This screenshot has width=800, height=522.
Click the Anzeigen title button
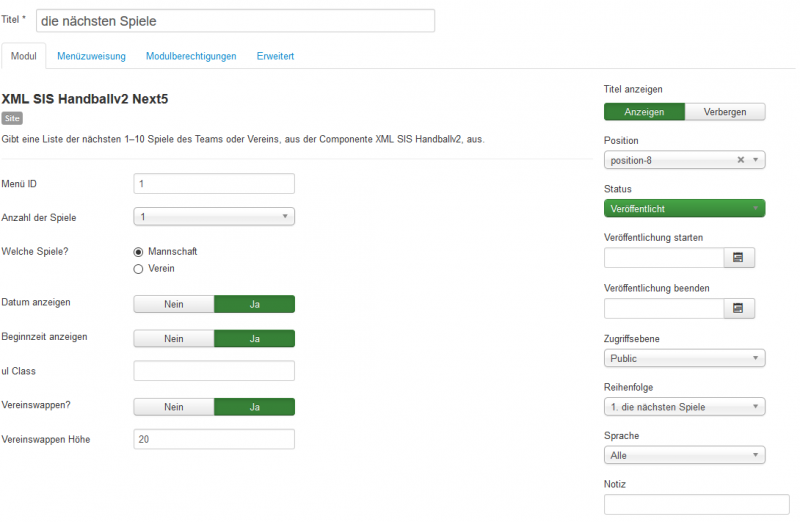click(x=644, y=112)
